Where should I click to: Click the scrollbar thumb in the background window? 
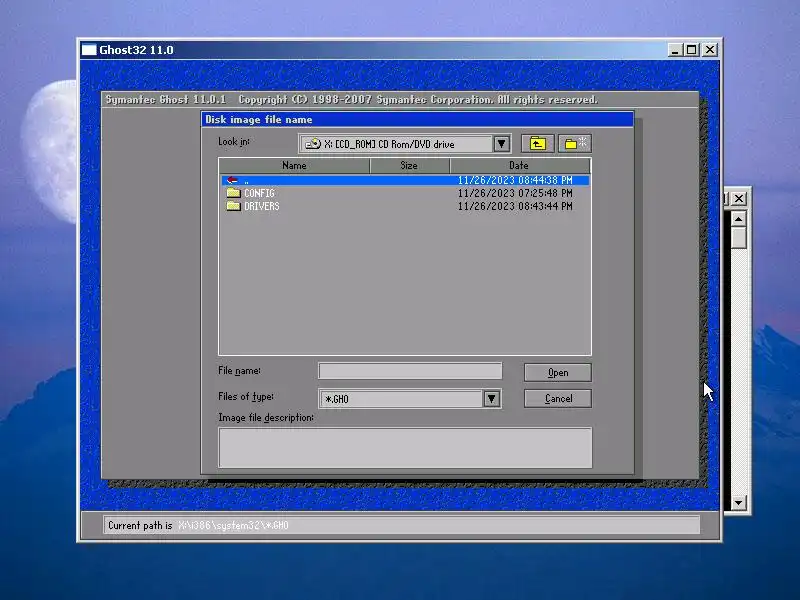pos(738,238)
